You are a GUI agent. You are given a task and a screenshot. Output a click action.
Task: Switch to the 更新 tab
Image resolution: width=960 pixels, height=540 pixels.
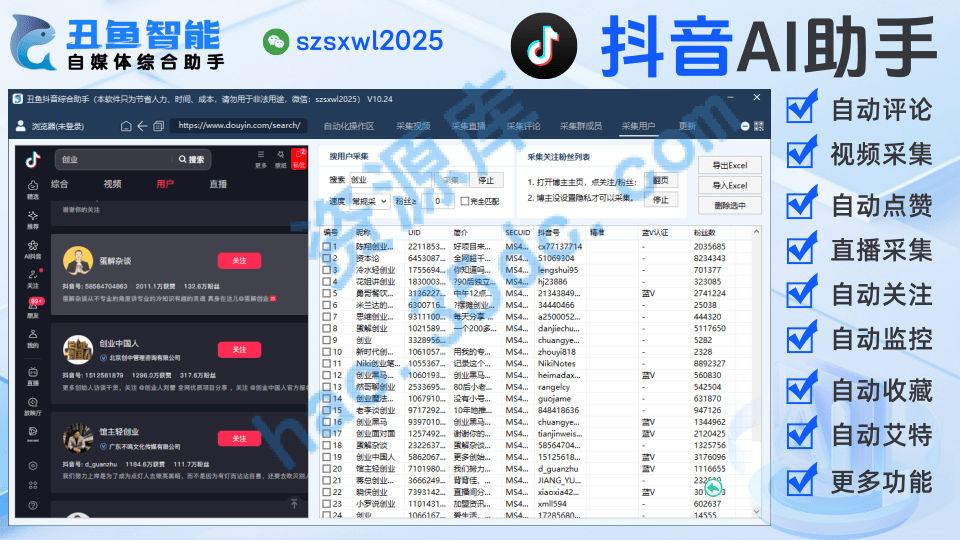click(x=687, y=126)
